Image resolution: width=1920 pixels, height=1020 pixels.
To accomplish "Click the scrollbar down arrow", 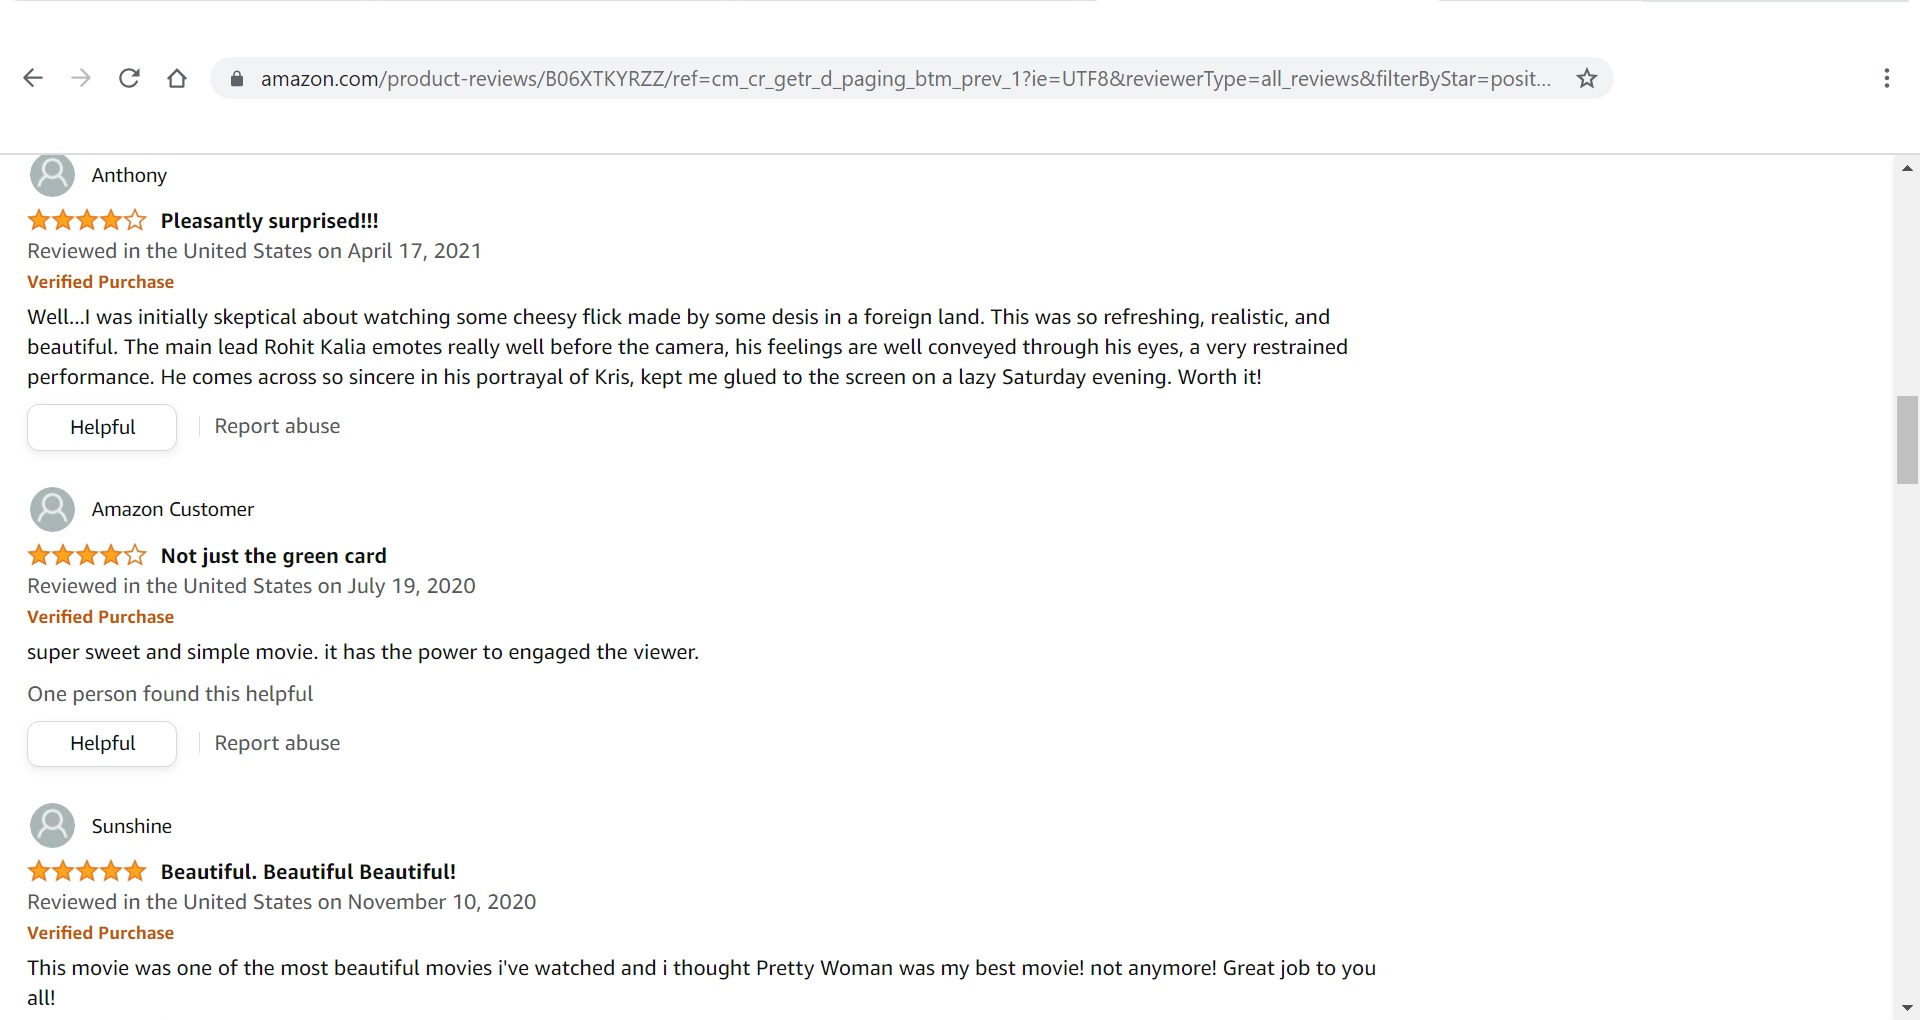I will (1906, 1007).
